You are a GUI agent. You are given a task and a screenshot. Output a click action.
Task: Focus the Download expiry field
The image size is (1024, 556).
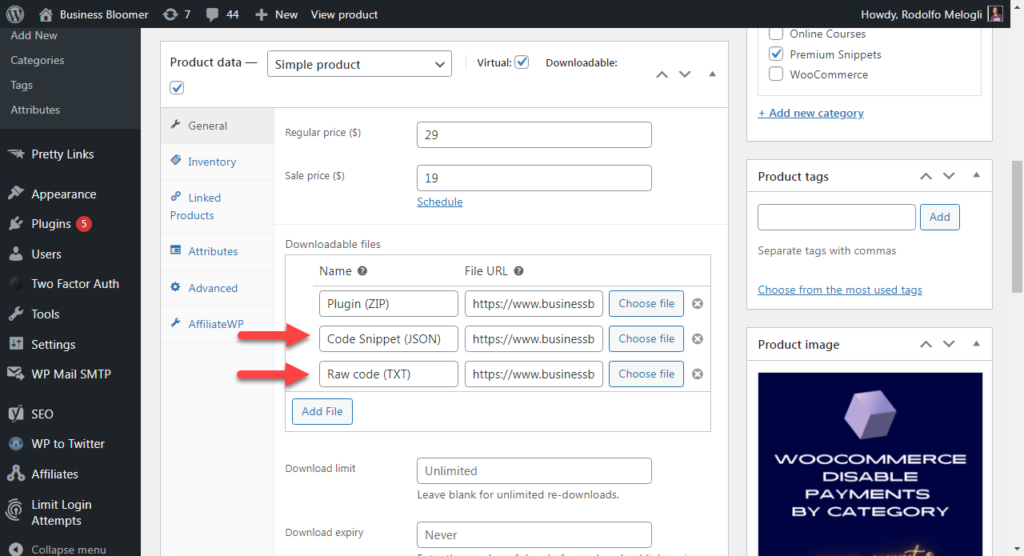coord(534,534)
